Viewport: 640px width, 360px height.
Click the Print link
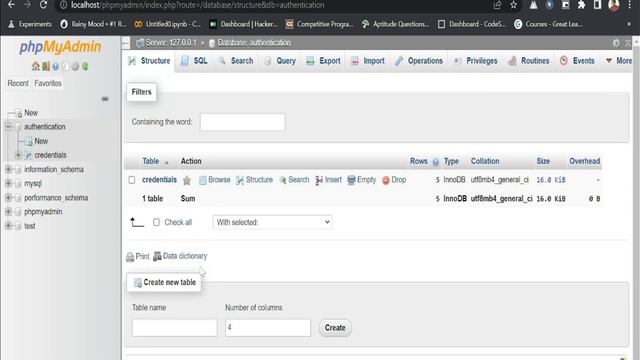tap(138, 256)
